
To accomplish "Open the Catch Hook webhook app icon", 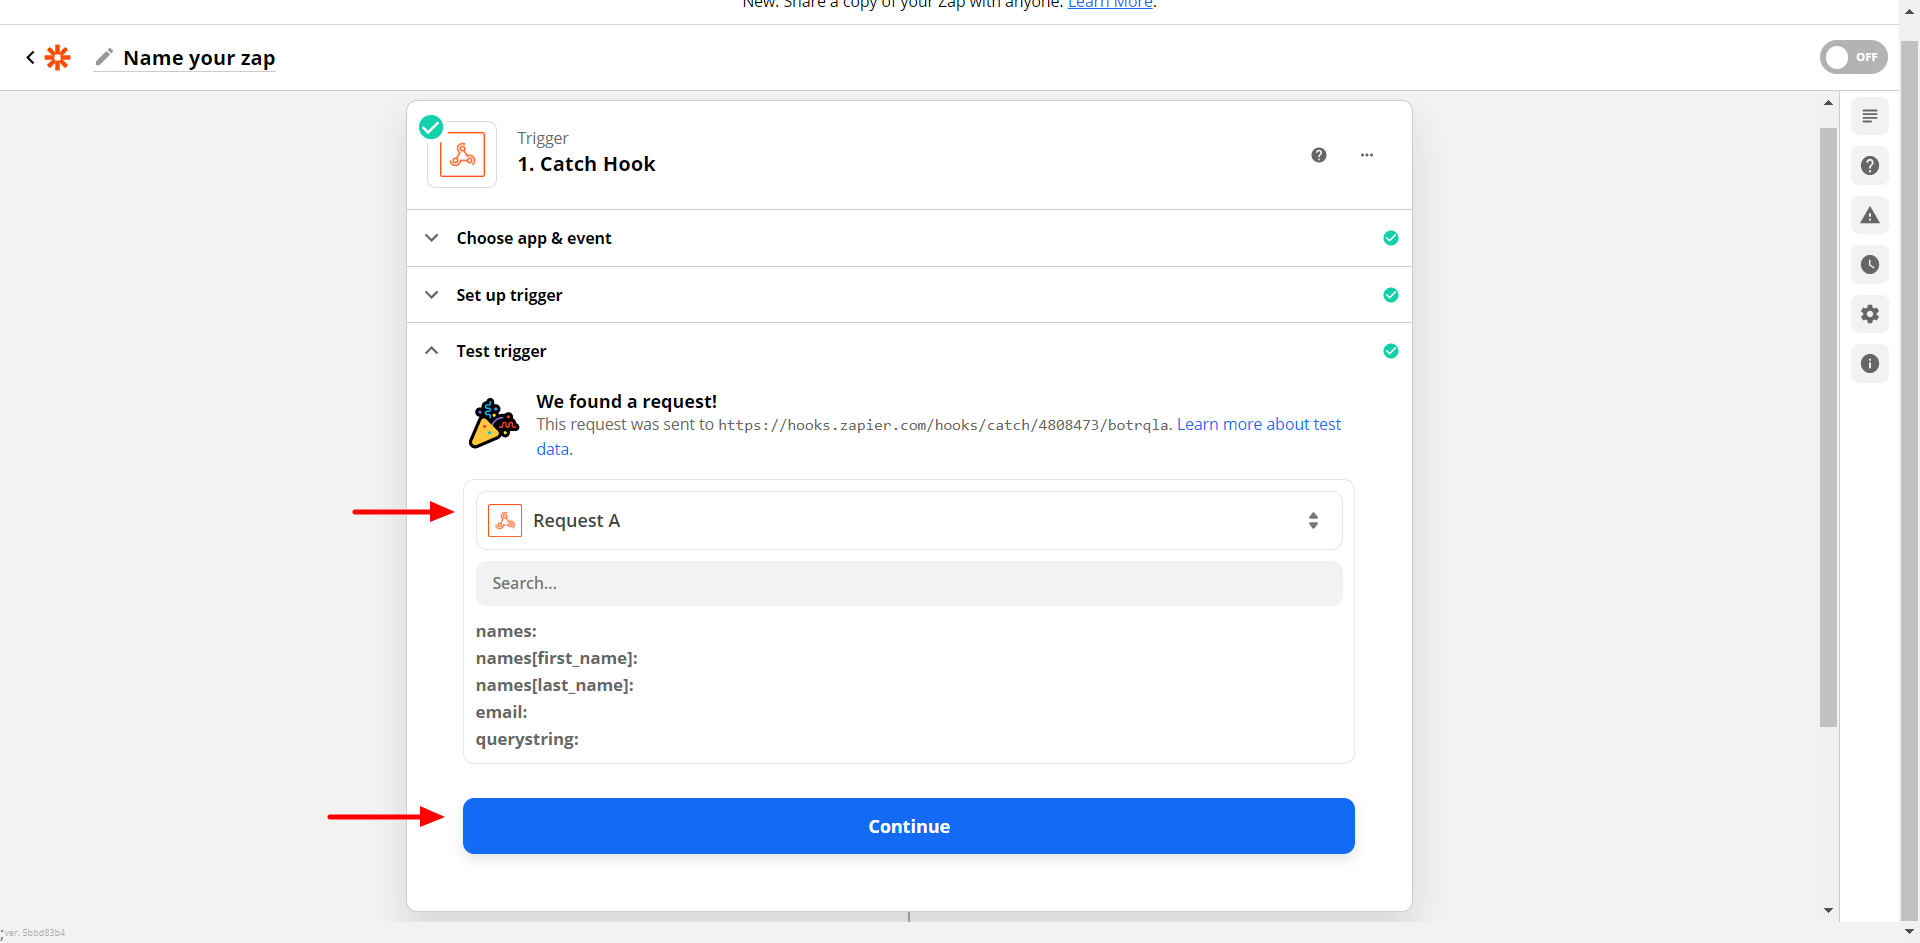I will 462,155.
